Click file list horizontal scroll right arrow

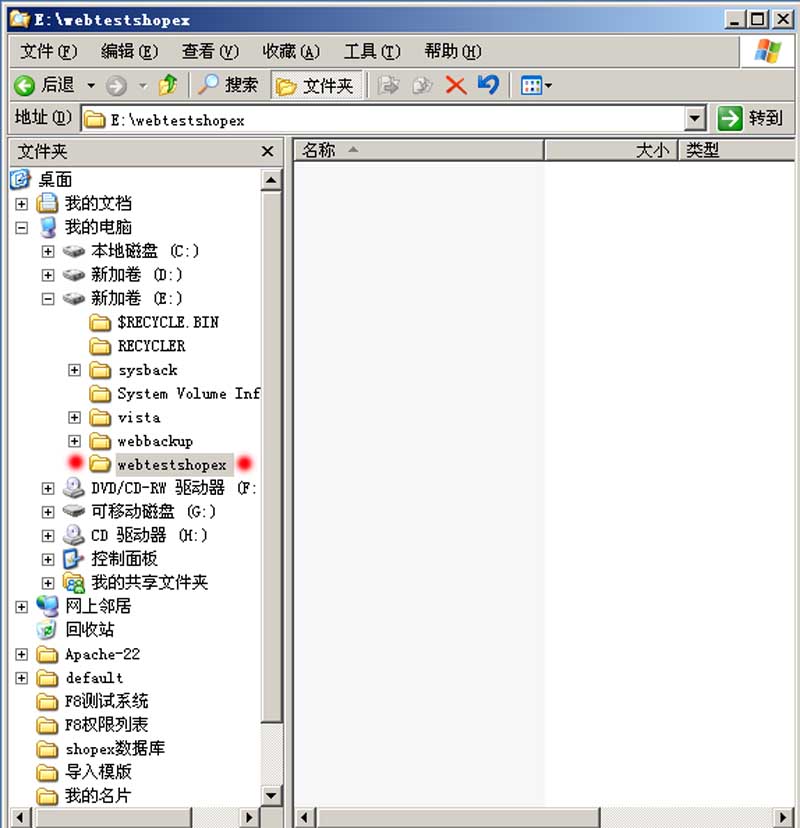(x=784, y=817)
